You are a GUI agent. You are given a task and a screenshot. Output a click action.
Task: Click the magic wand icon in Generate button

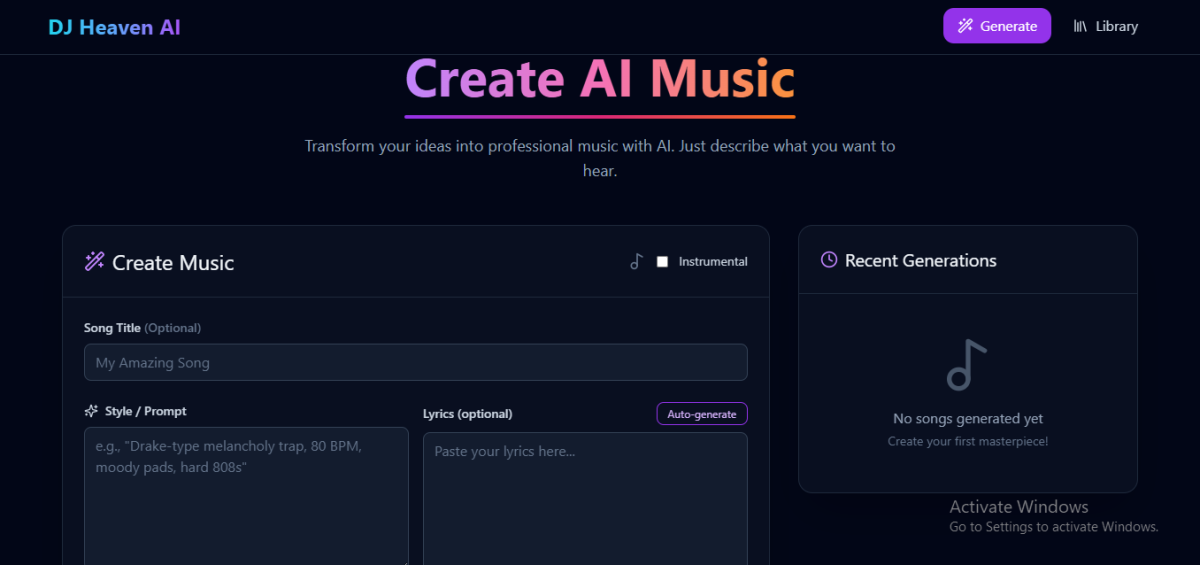(965, 26)
